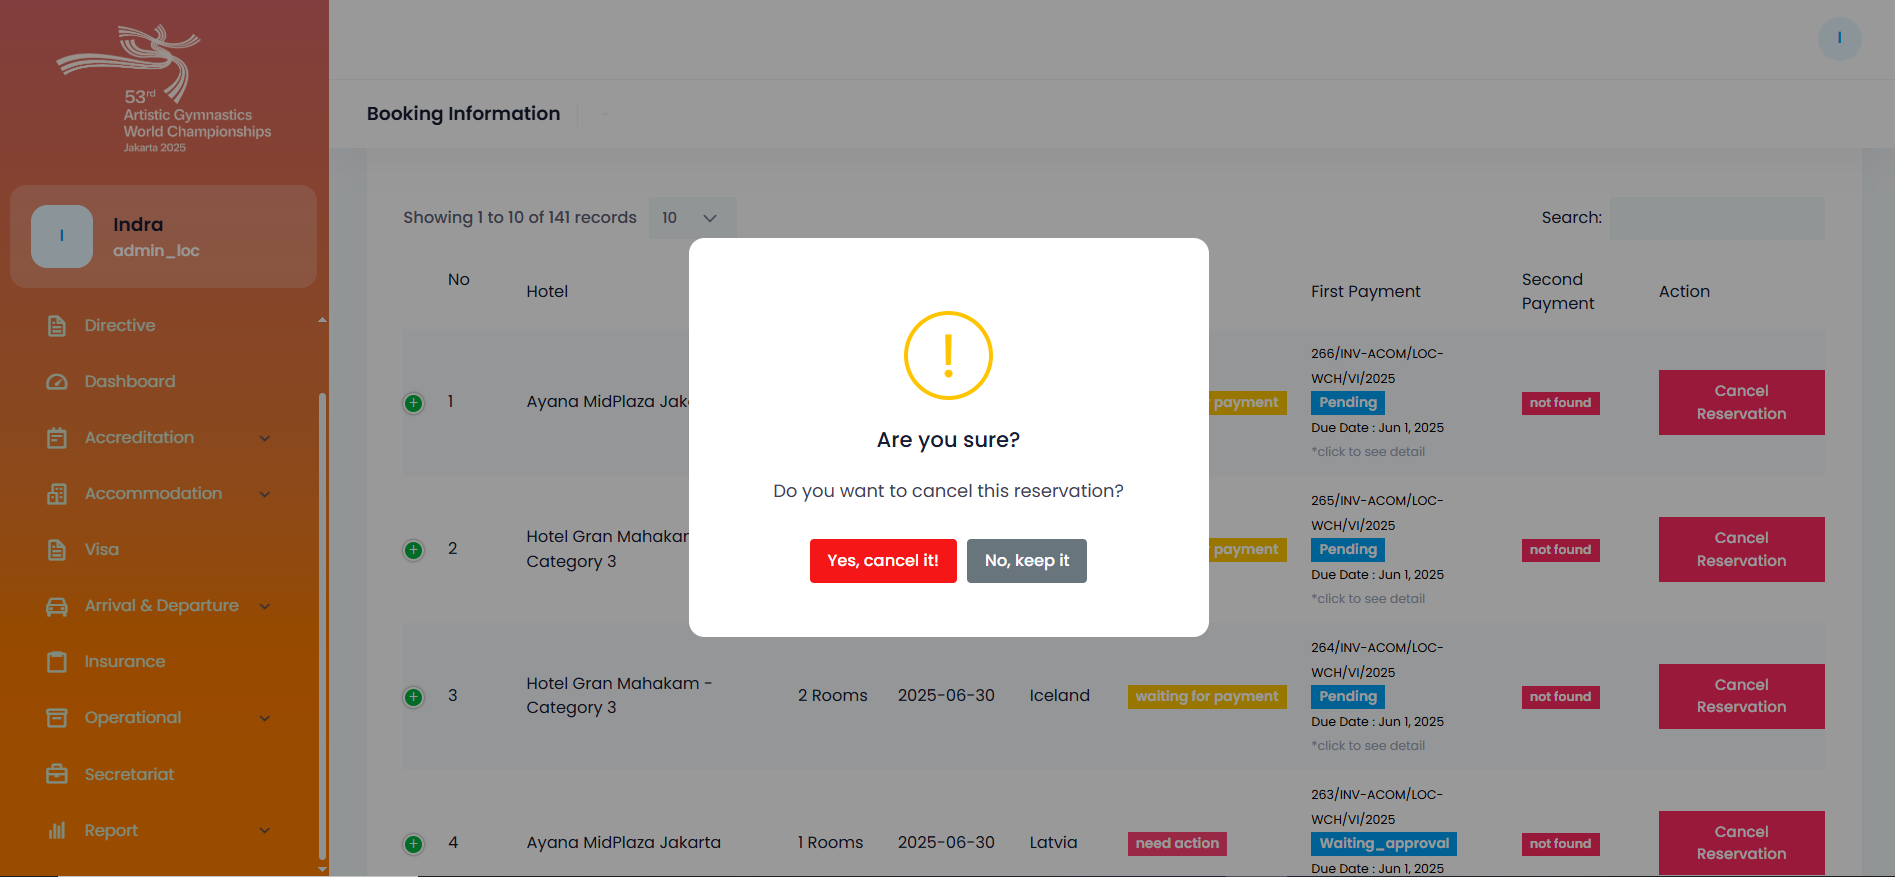Viewport: 1895px width, 877px height.
Task: Confirm with "Yes, cancel it!" button
Action: tap(883, 561)
